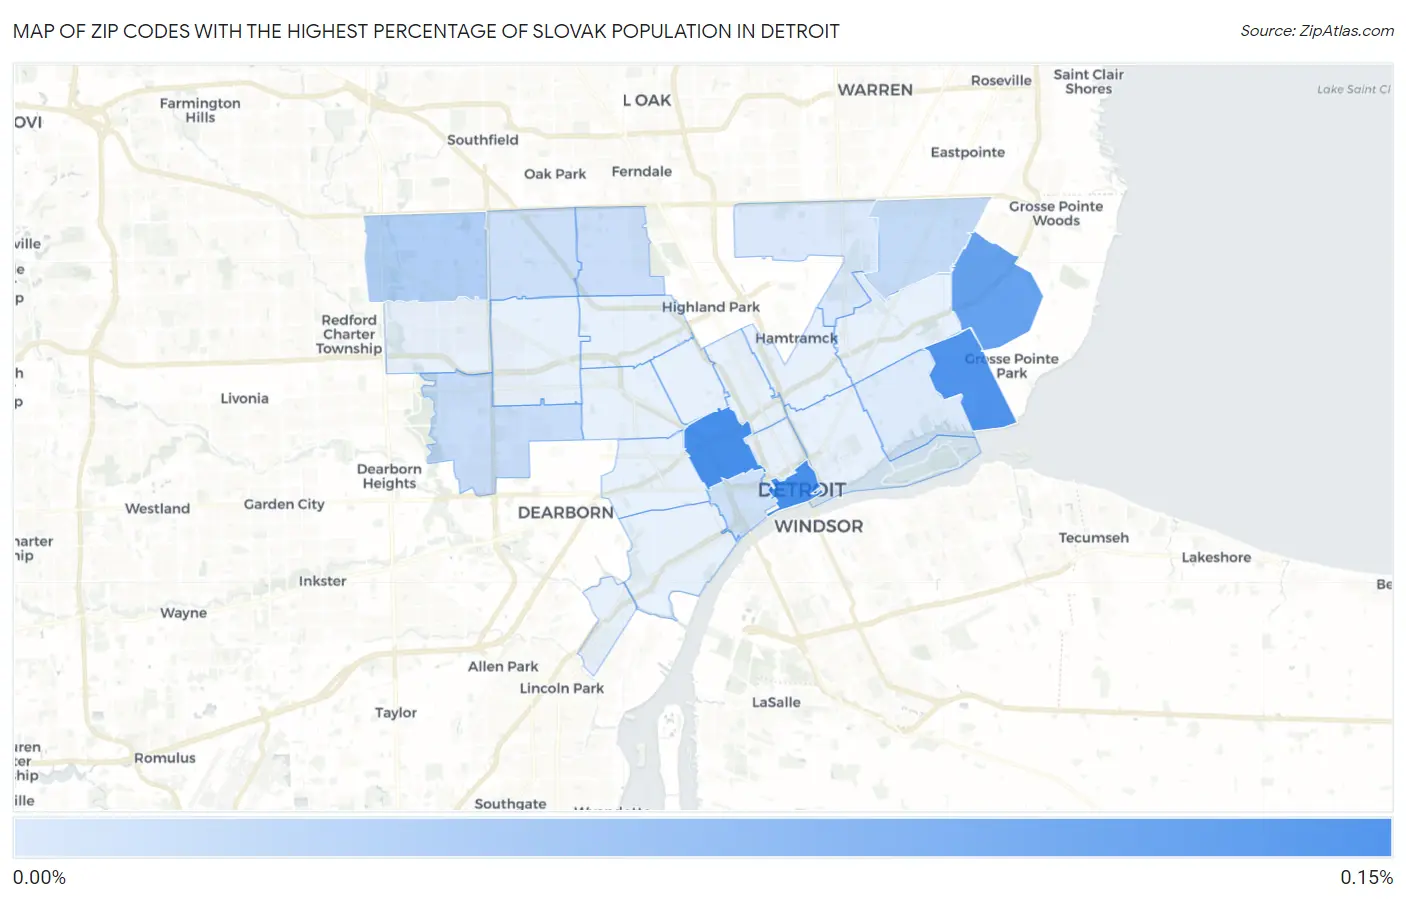Click the Inkster map label
Screen dimensions: 1406x899
322,581
